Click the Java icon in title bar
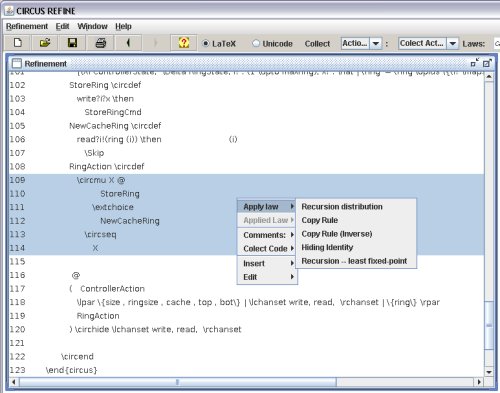The height and width of the screenshot is (393, 500). tap(9, 11)
